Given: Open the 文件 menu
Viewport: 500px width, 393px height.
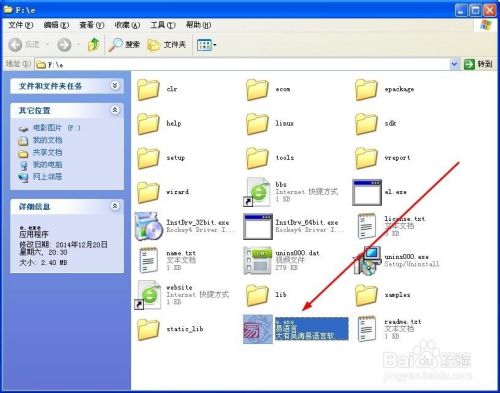Looking at the screenshot, I should point(21,25).
